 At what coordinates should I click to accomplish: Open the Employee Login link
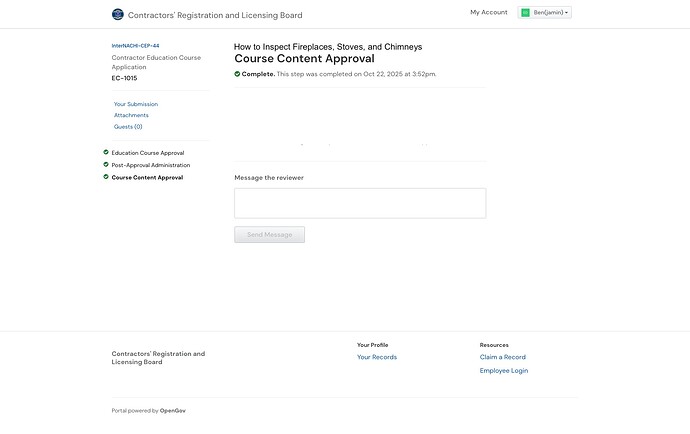[x=504, y=371]
